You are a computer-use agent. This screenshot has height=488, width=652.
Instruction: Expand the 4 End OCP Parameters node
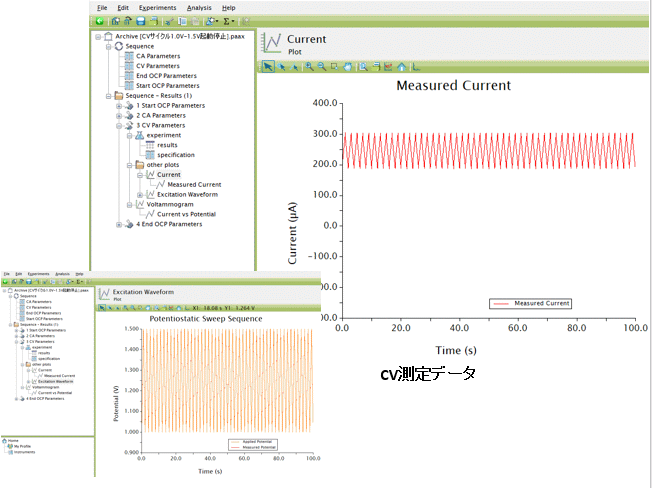coord(119,224)
